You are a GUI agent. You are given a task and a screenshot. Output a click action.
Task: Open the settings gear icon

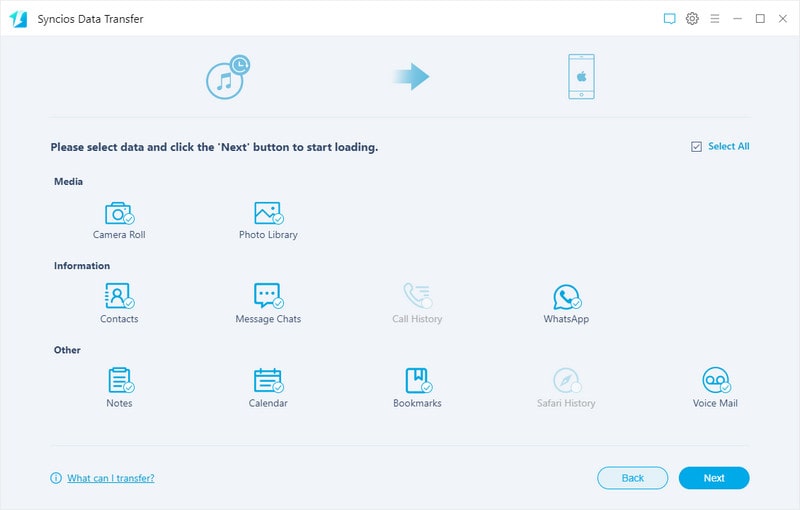pyautogui.click(x=692, y=19)
